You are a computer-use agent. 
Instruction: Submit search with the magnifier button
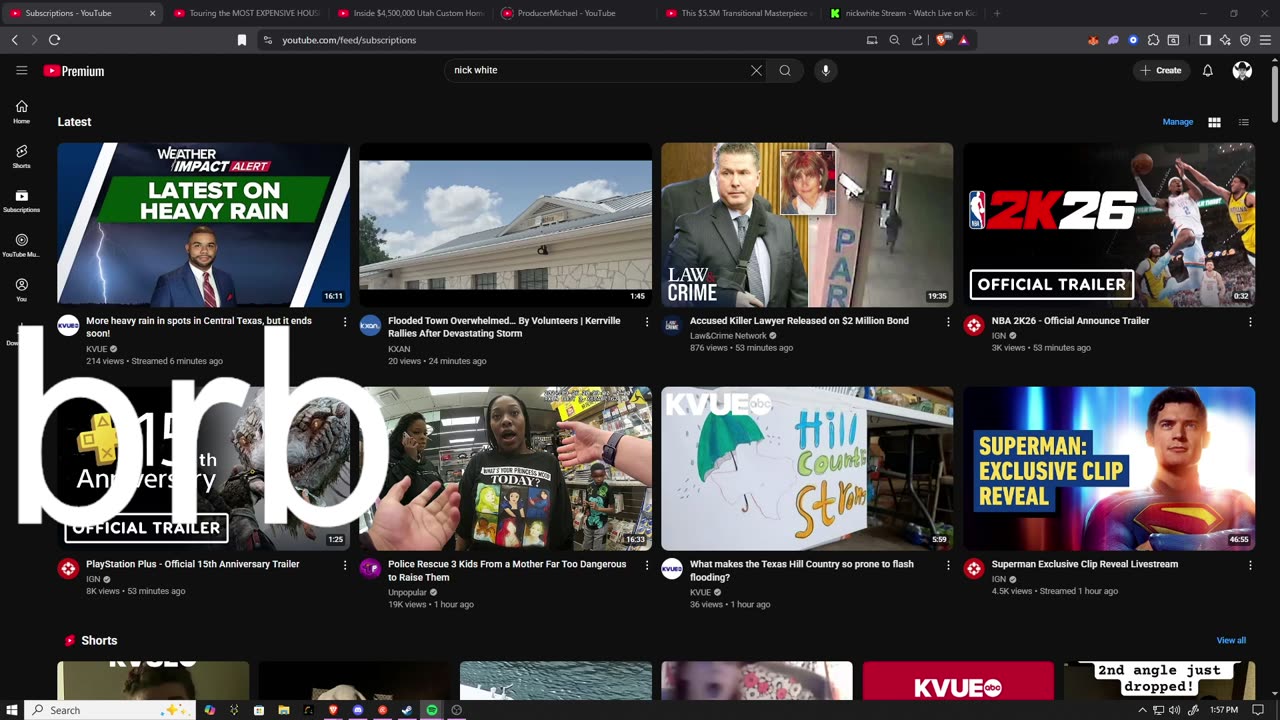(785, 70)
